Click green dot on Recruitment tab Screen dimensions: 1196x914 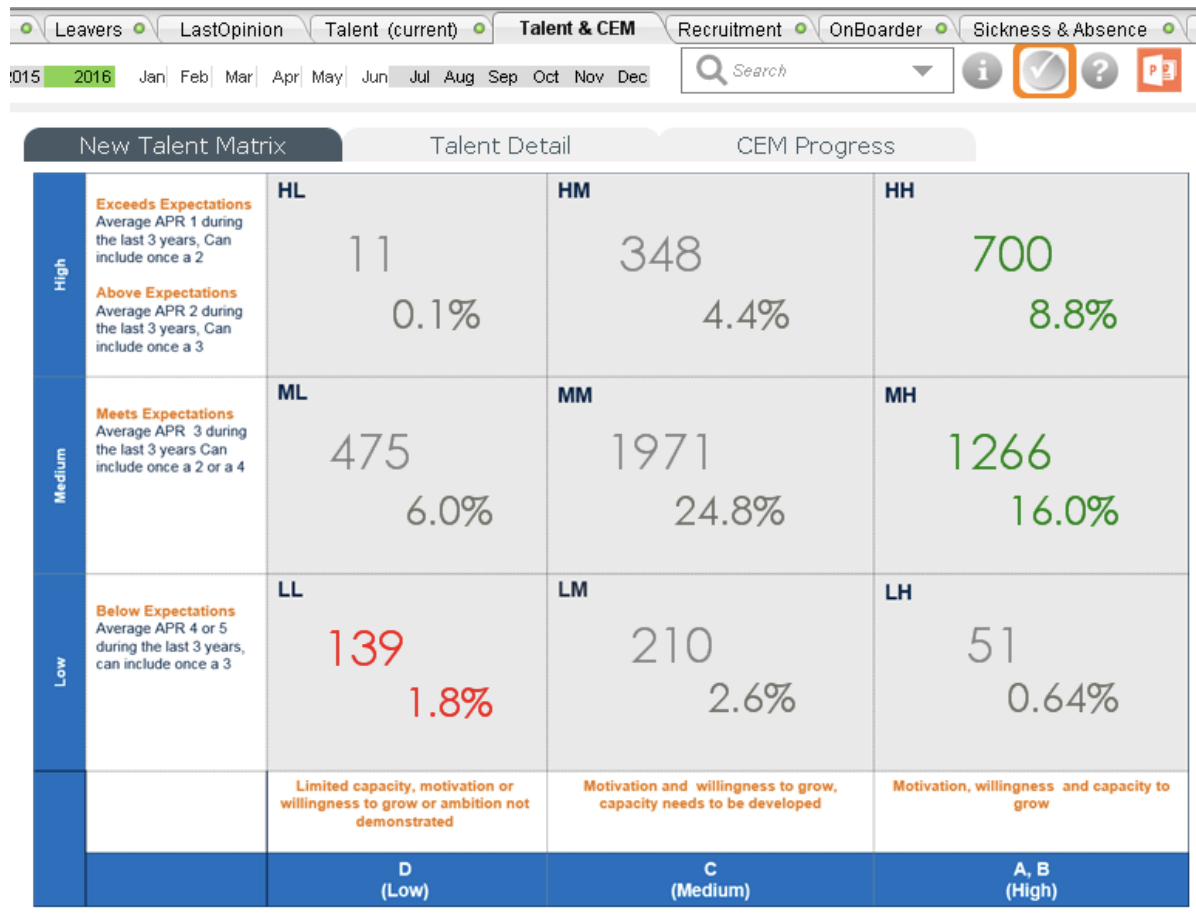(x=801, y=29)
